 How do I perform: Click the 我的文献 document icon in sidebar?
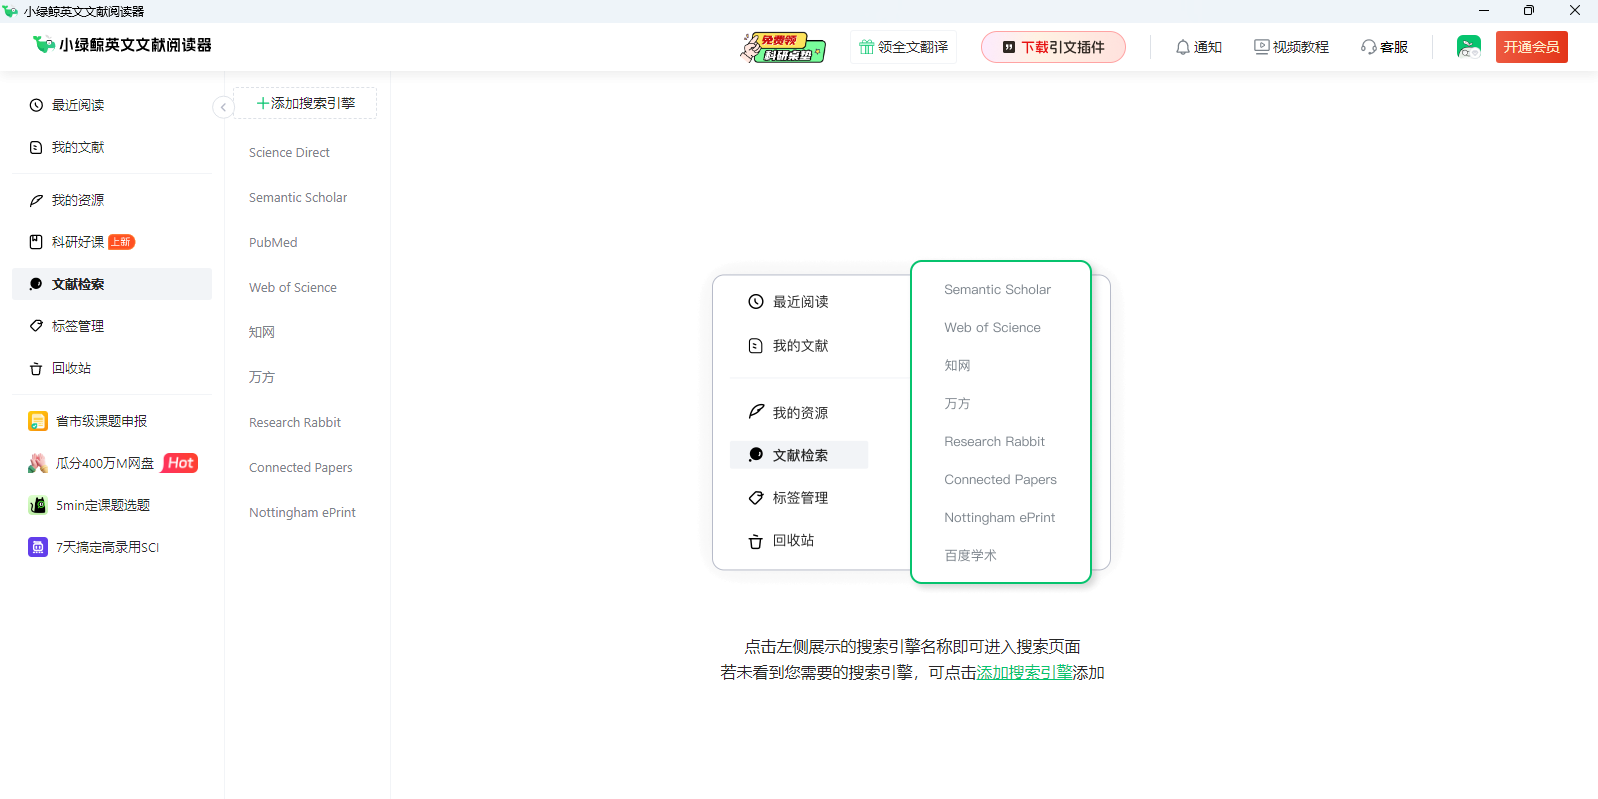tap(36, 147)
